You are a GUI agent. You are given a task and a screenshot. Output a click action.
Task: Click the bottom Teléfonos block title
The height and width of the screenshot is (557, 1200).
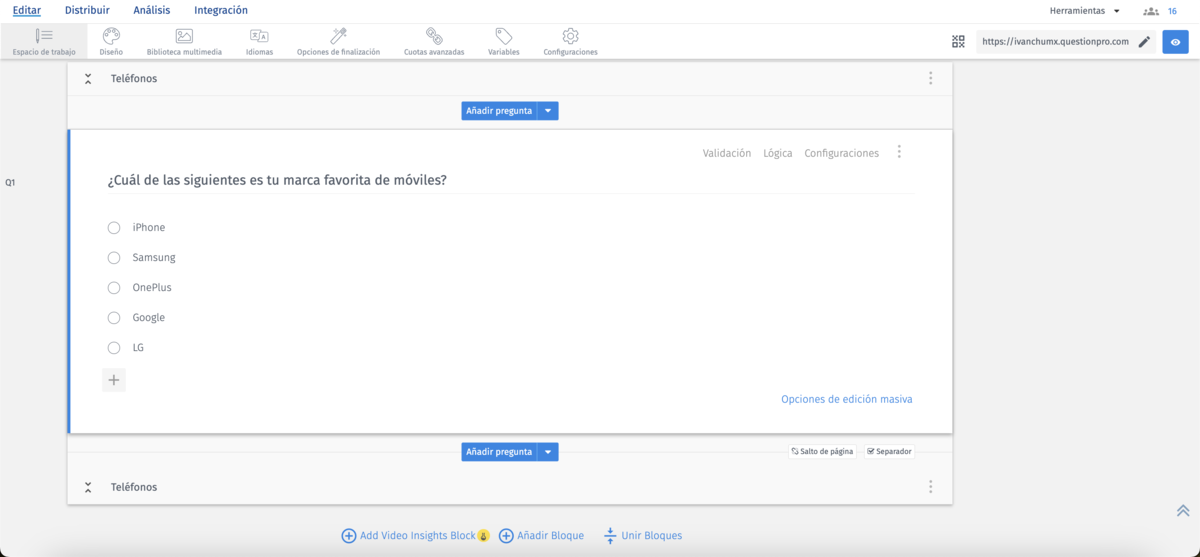[134, 488]
